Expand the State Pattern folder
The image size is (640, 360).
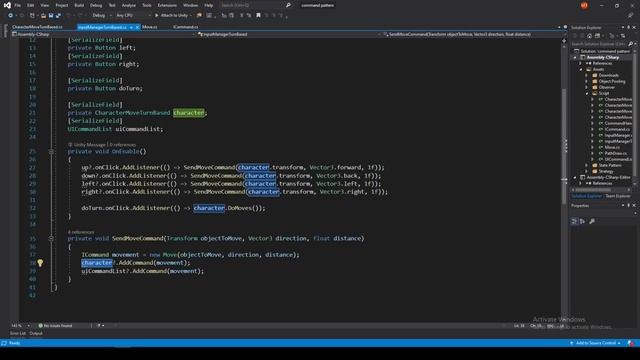(x=587, y=165)
